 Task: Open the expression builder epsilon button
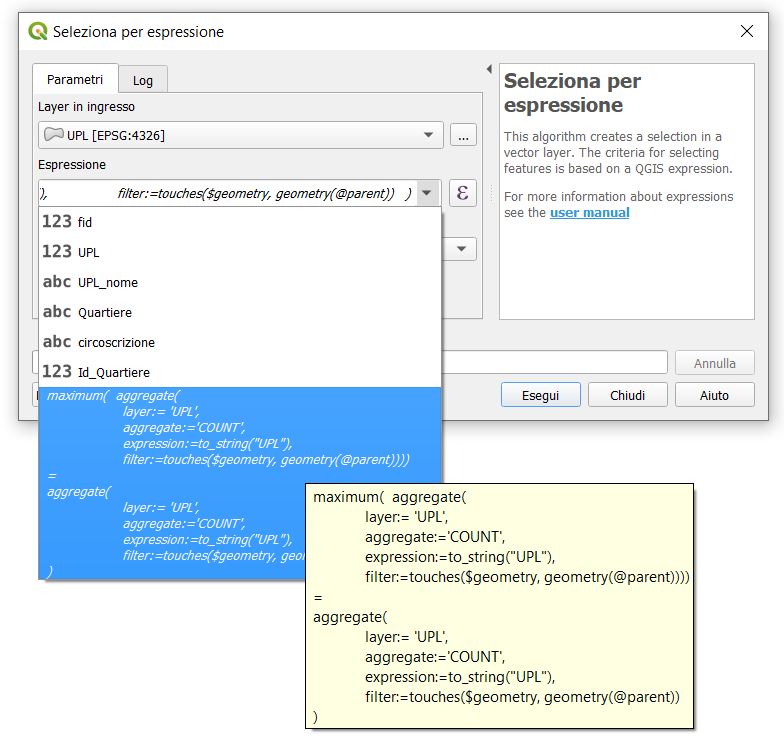[462, 193]
